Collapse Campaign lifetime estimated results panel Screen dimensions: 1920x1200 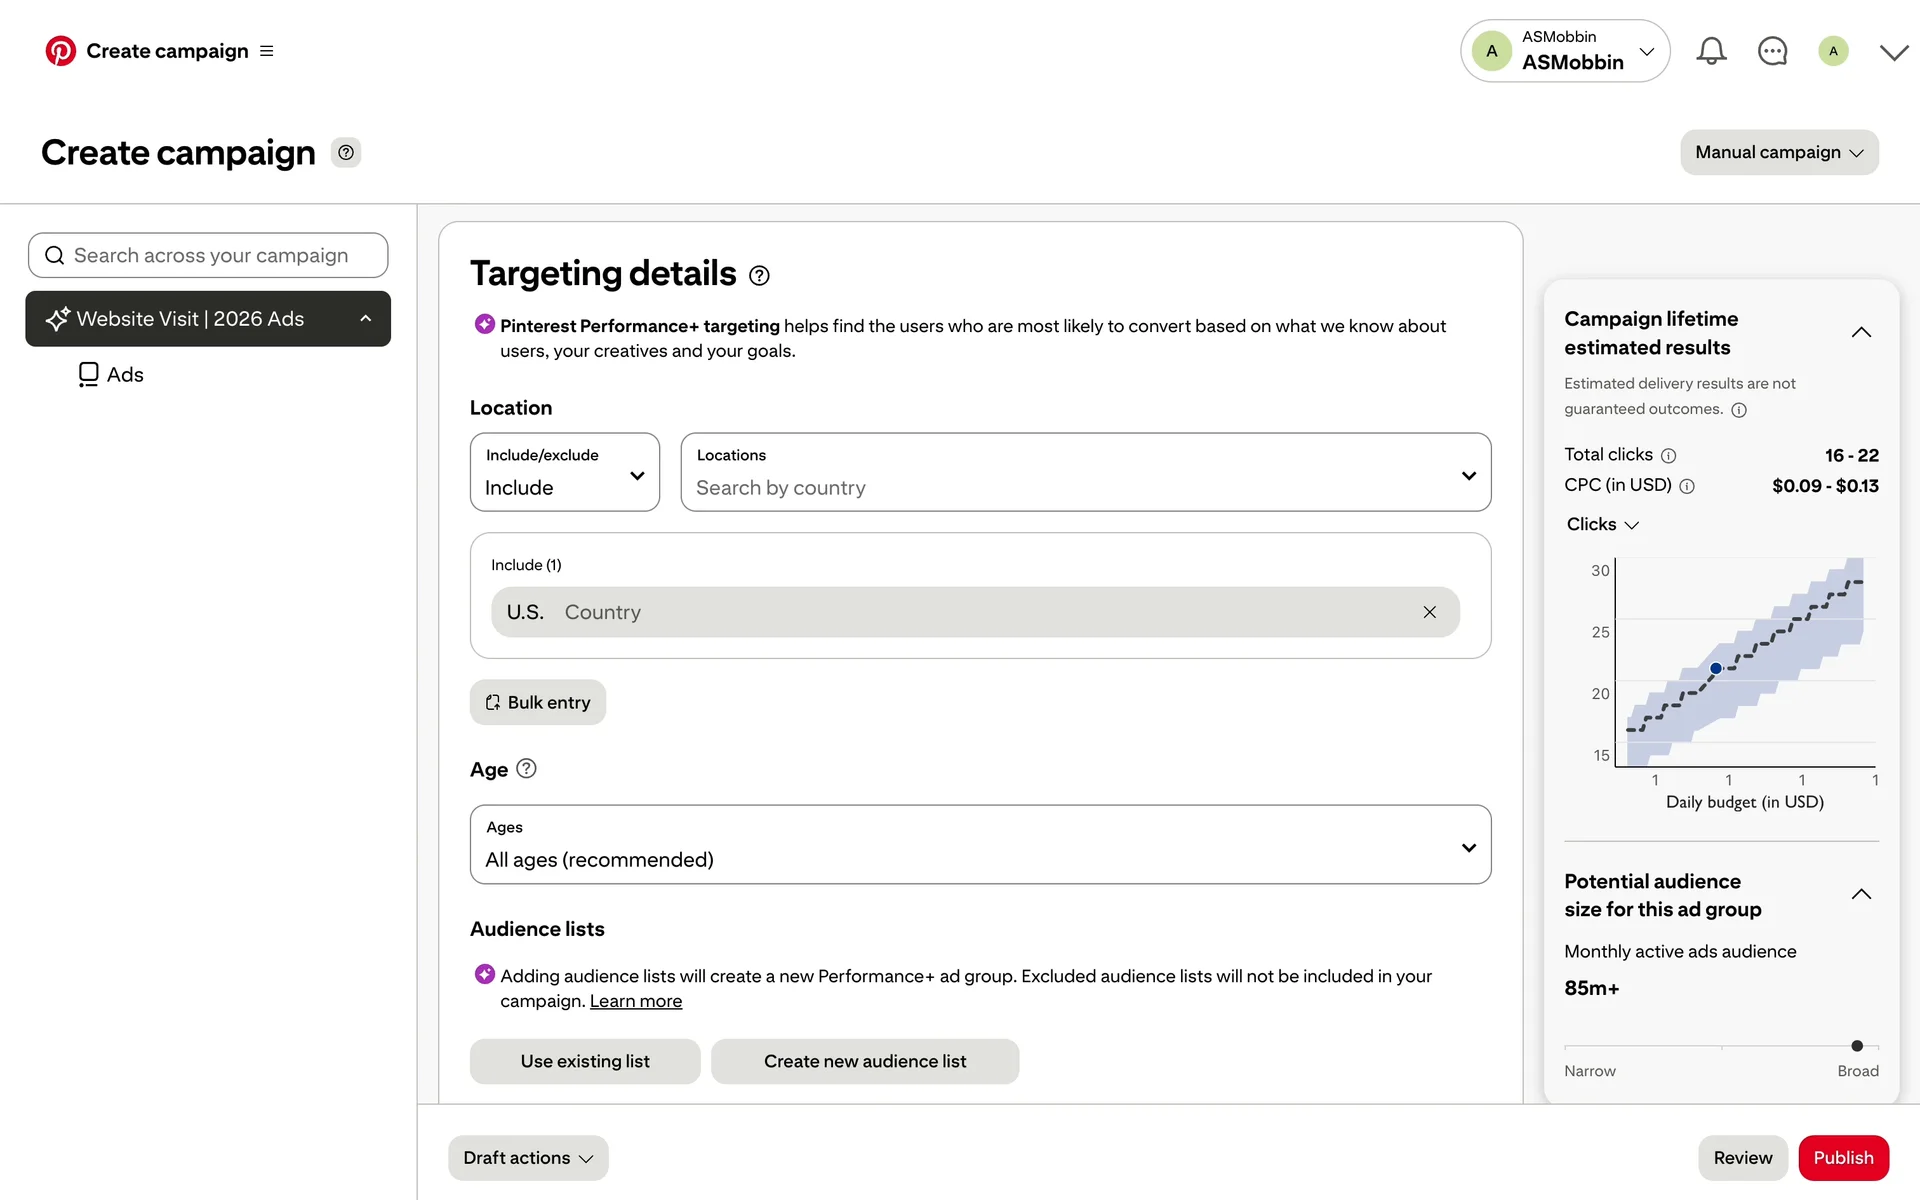tap(1860, 333)
